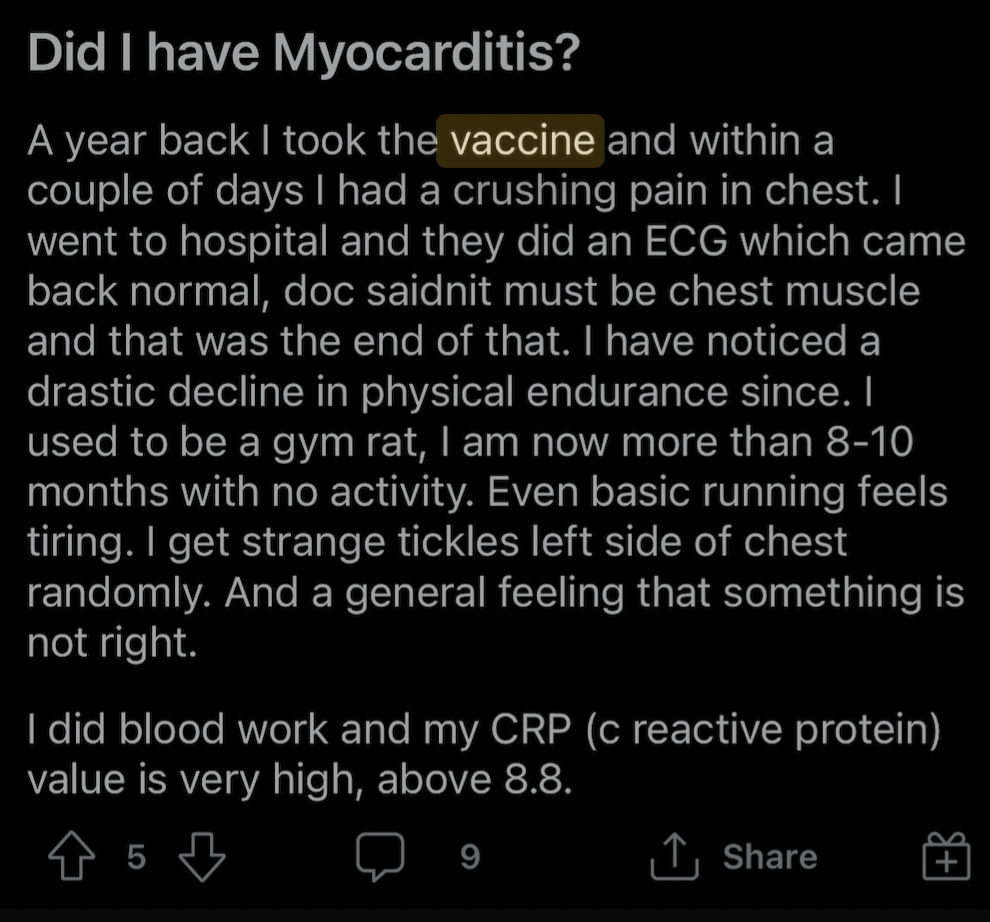This screenshot has height=922, width=990.
Task: Open comments via the speech bubble icon
Action: pos(379,856)
